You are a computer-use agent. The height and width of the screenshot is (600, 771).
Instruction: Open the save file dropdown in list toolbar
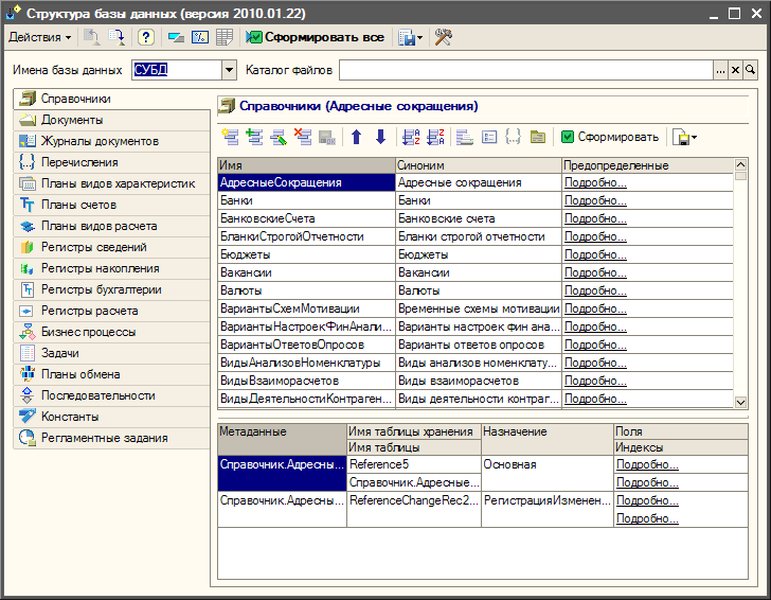coord(684,138)
